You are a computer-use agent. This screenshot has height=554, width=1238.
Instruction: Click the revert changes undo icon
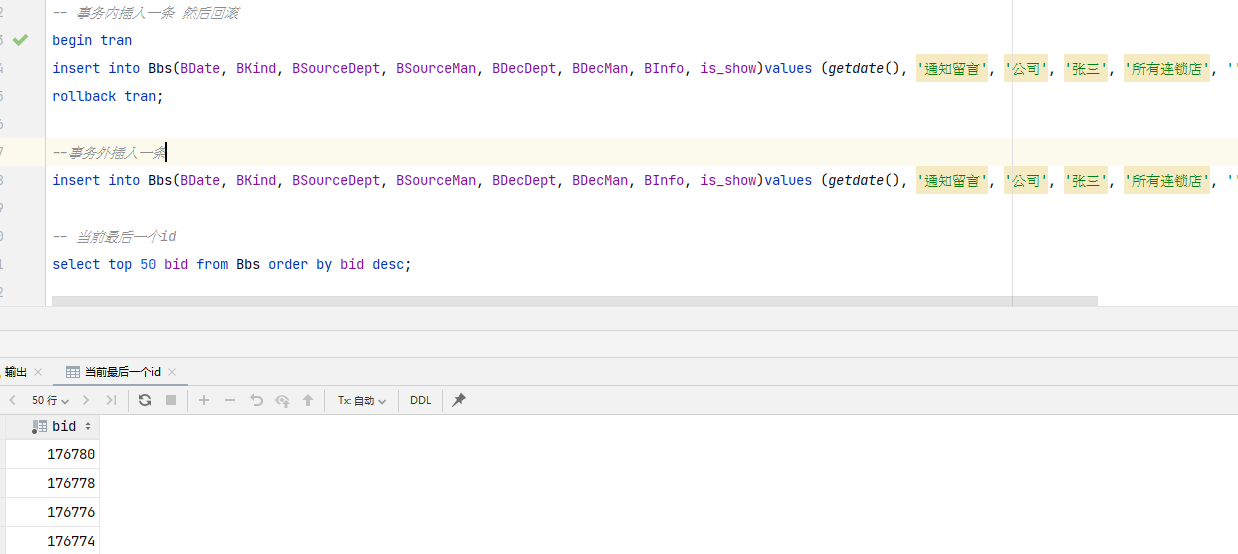click(256, 400)
